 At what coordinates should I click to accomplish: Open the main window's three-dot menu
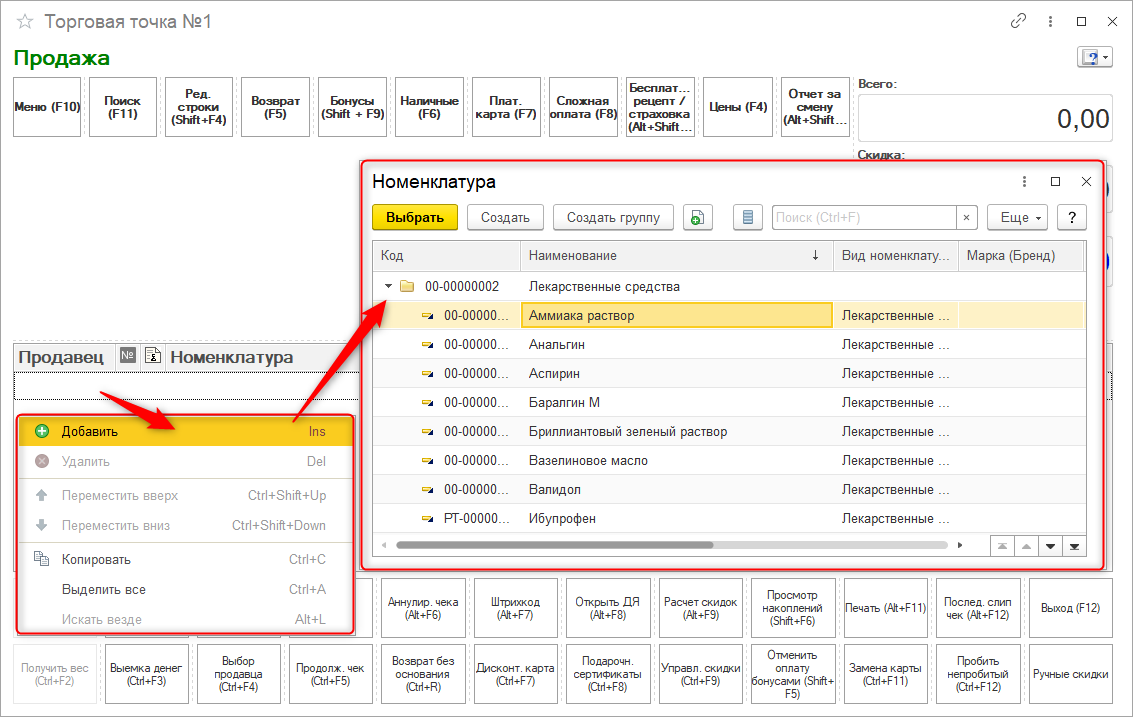point(1050,22)
